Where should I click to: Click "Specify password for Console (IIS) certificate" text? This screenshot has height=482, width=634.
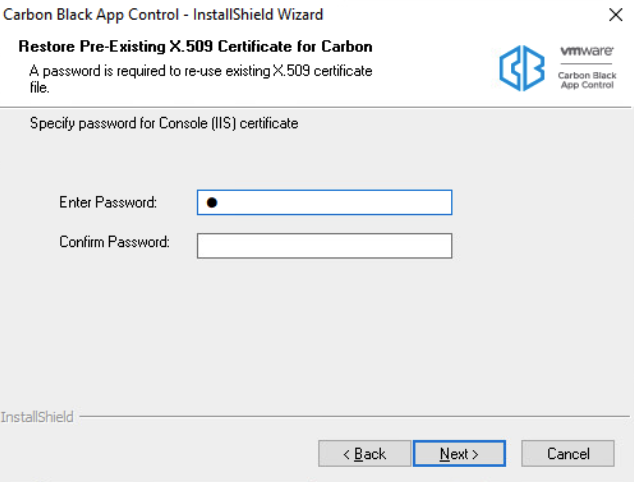(164, 123)
